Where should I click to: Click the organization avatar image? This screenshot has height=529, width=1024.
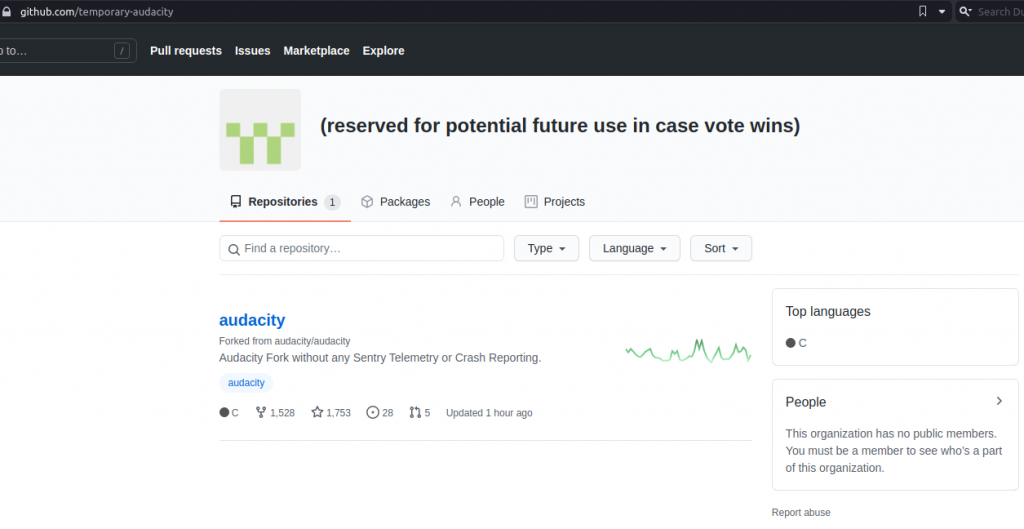pyautogui.click(x=260, y=130)
